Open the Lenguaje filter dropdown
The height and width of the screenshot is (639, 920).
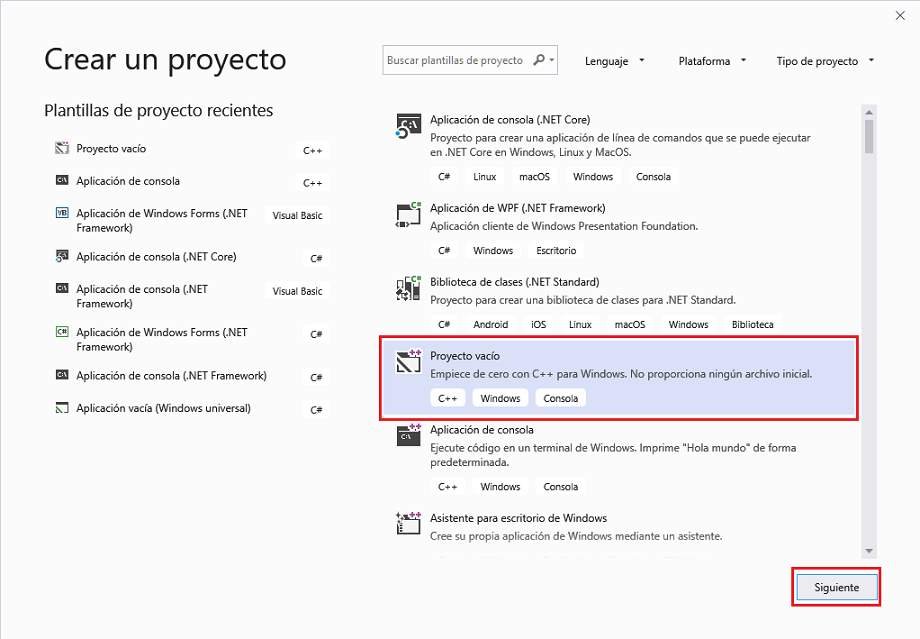click(x=613, y=61)
